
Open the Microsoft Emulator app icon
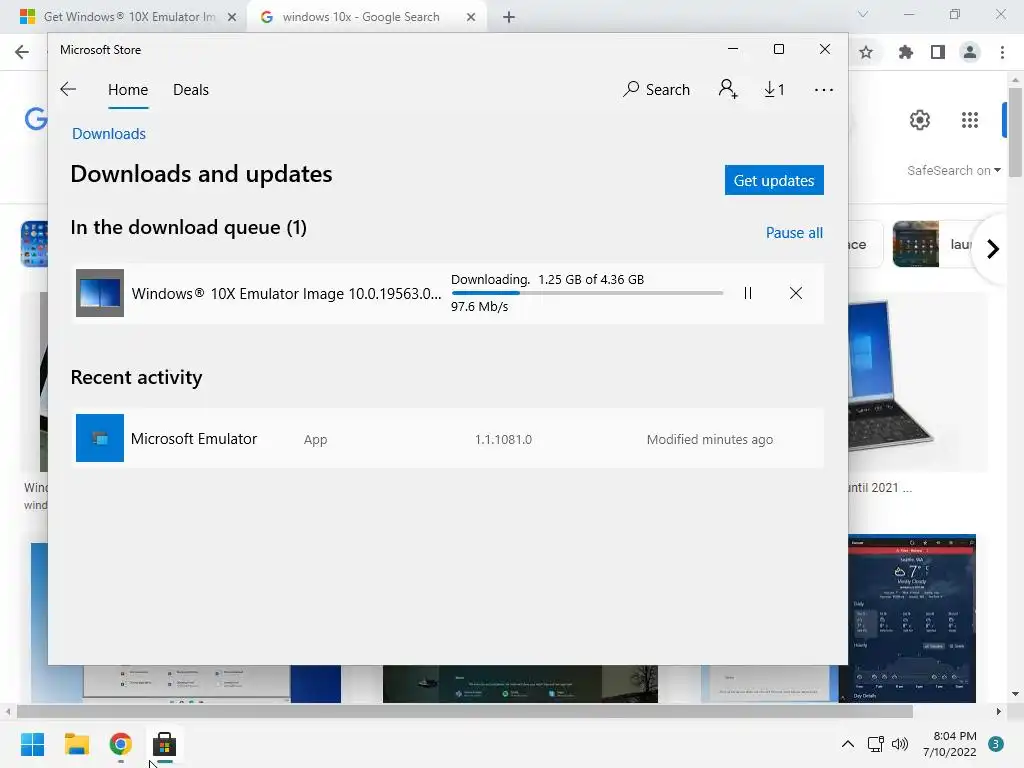coord(100,438)
